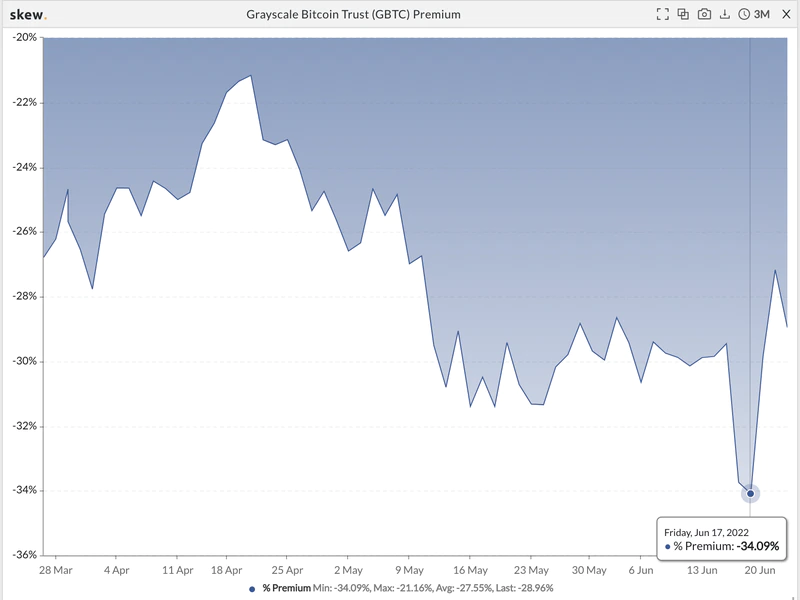The image size is (800, 600).
Task: Click the -34.09% tooltip box
Action: (x=720, y=540)
